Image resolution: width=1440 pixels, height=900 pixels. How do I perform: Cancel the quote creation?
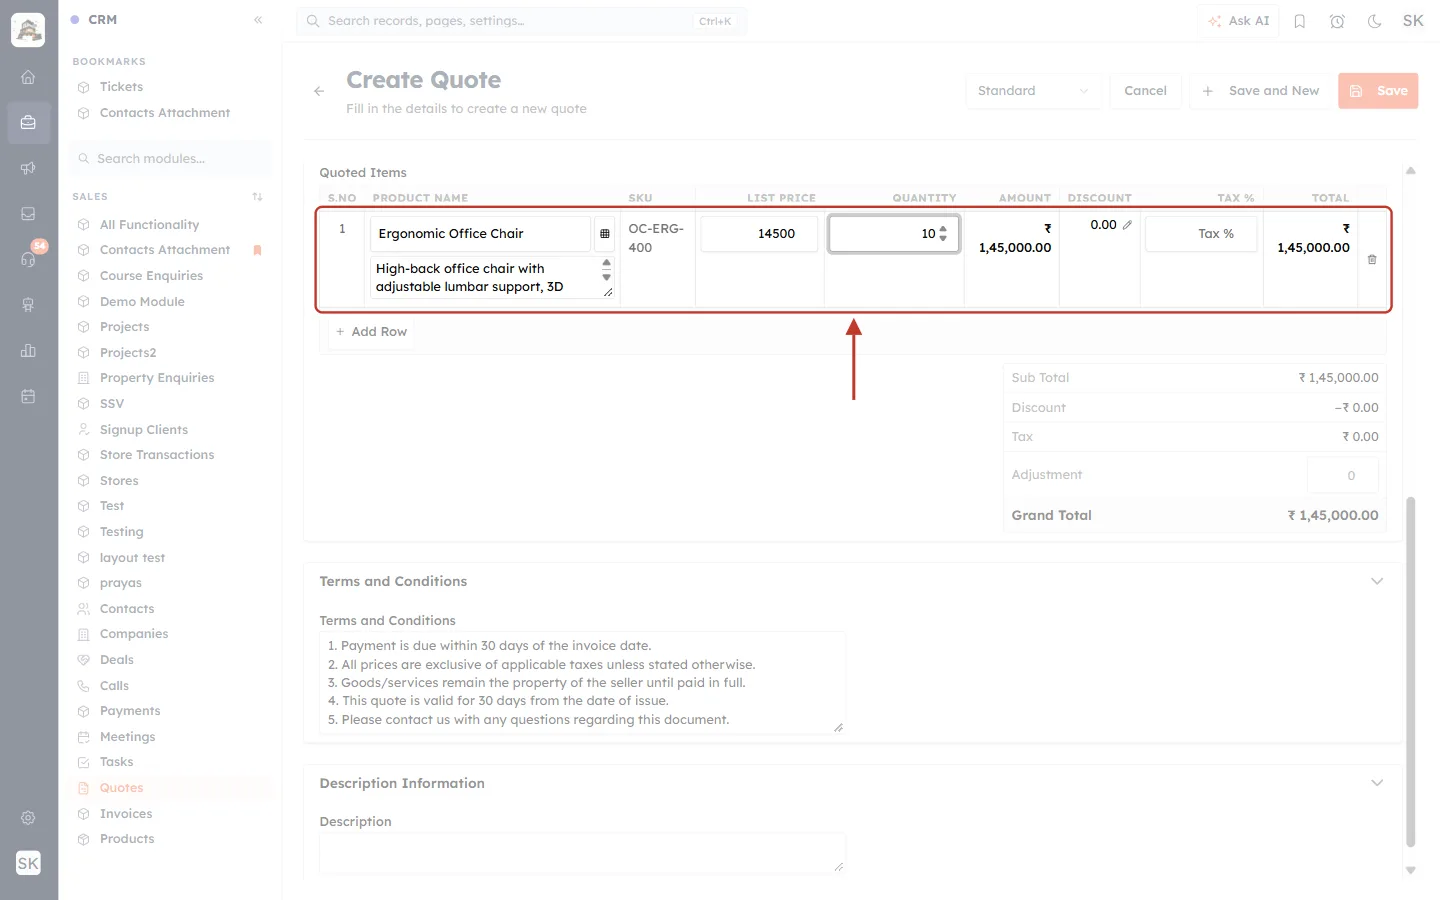(x=1145, y=91)
